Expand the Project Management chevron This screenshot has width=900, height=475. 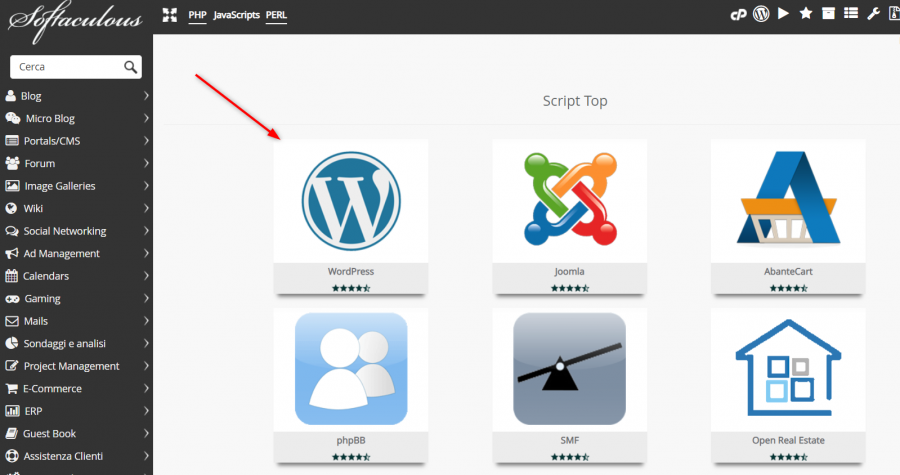click(x=146, y=366)
